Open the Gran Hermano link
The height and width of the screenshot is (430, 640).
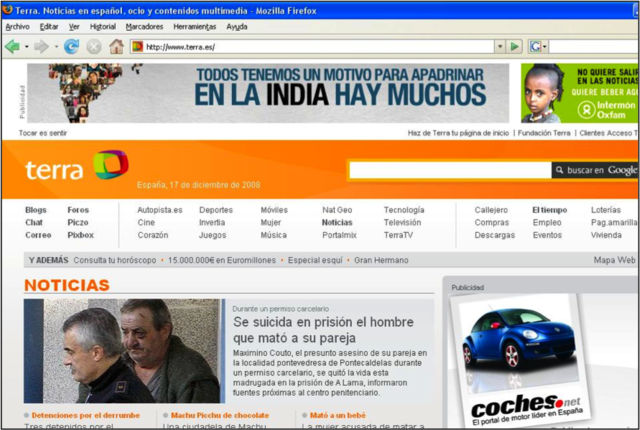click(x=381, y=260)
